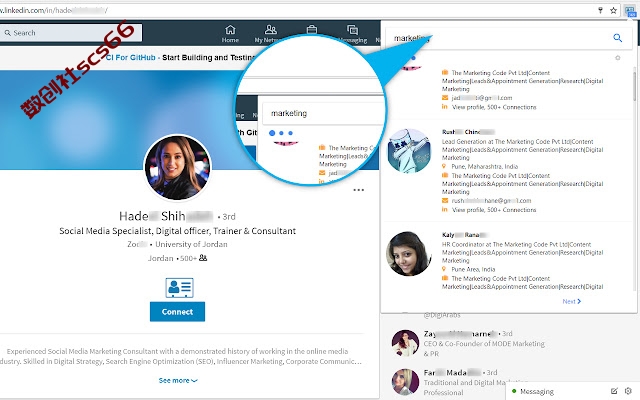Click the 'Social Media Specialist, Digital officer' headline
This screenshot has height=400, width=640.
(178, 231)
